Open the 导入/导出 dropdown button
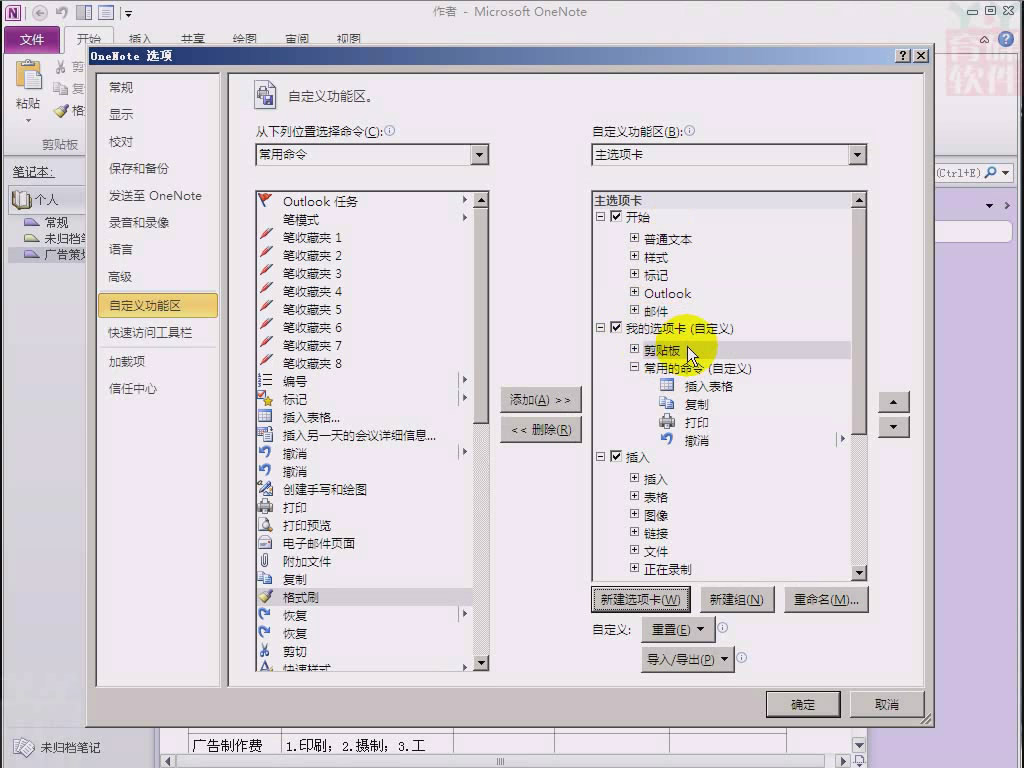1024x768 pixels. [688, 660]
